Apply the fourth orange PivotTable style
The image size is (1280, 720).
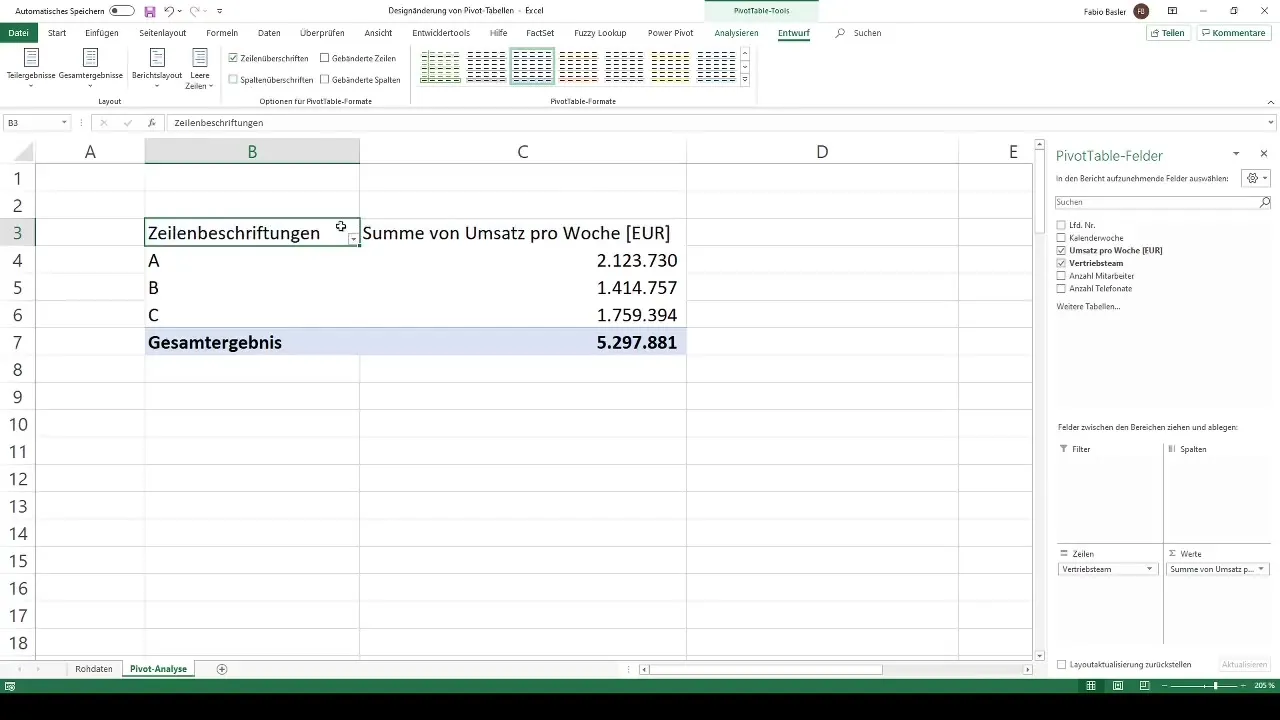coord(578,67)
